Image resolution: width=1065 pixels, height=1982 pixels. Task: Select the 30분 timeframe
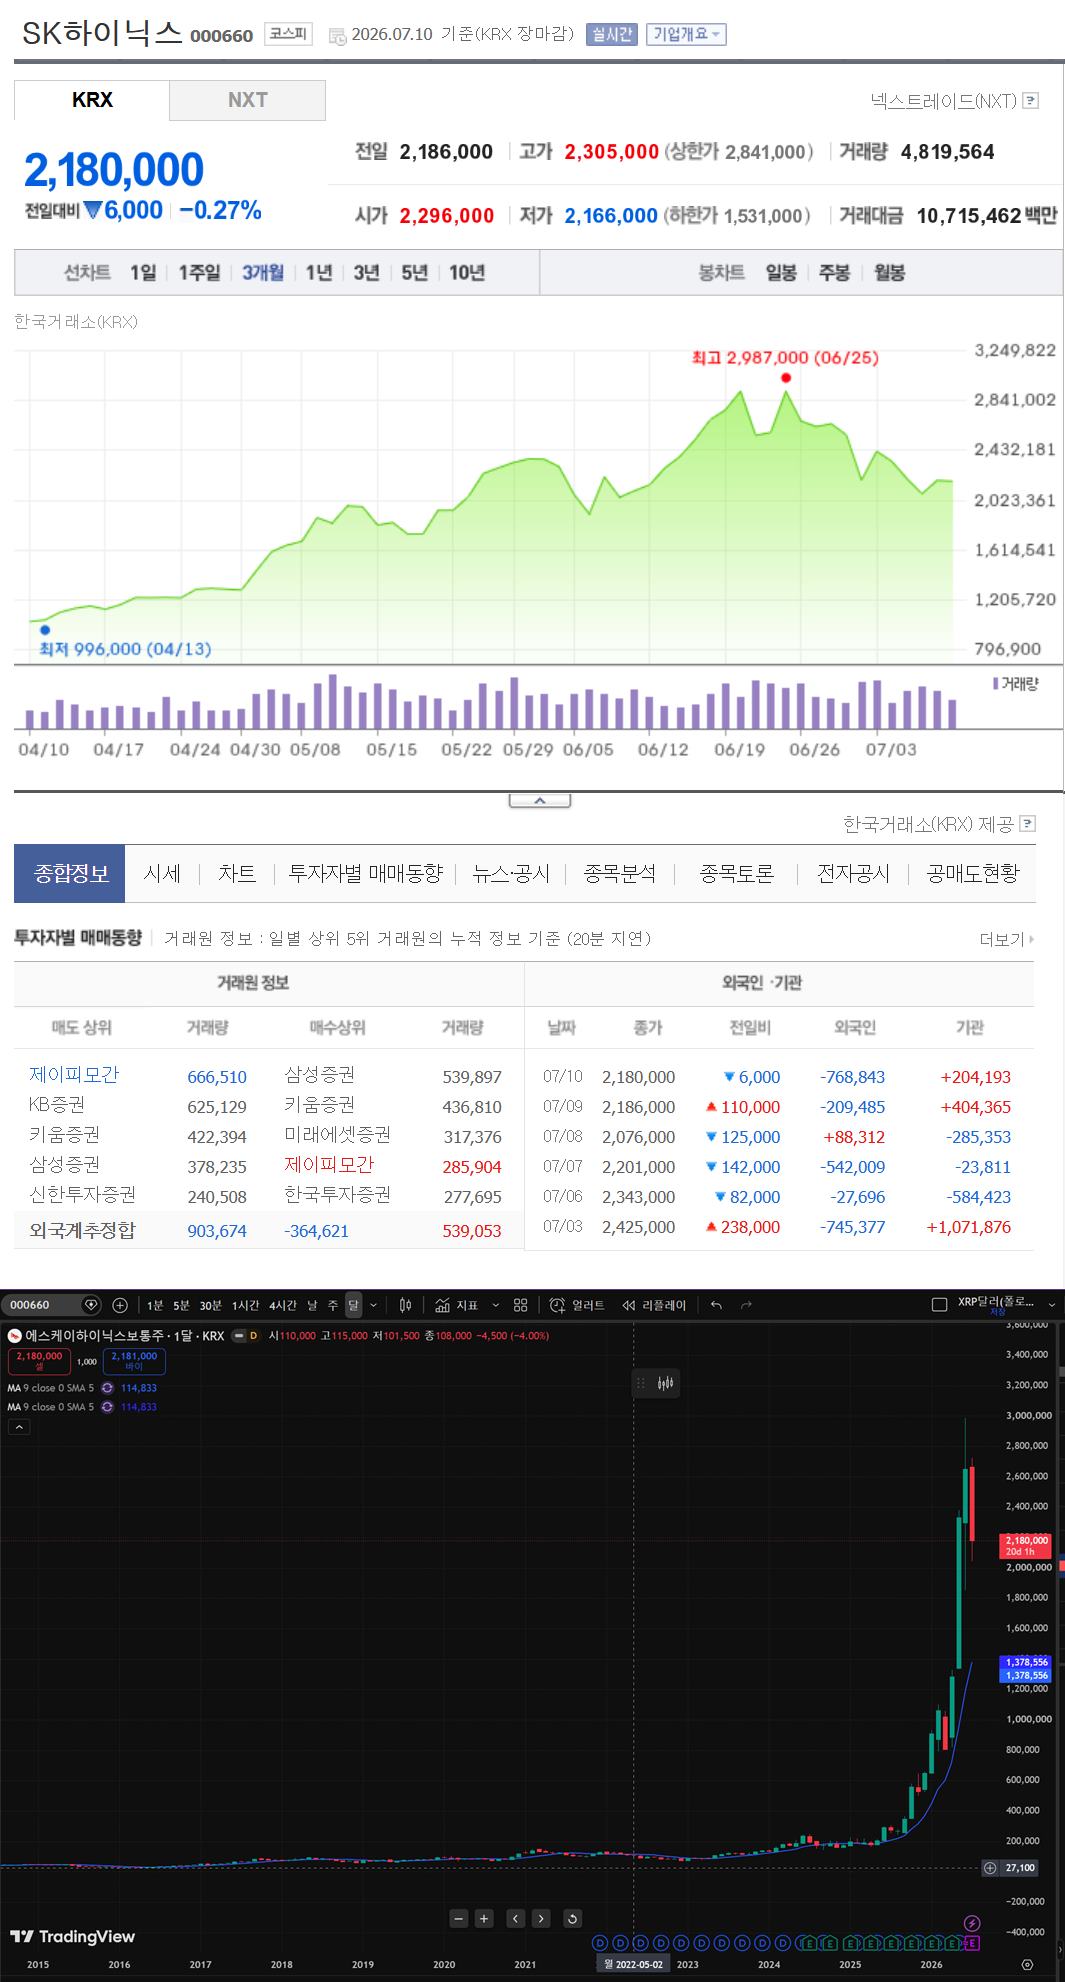(x=210, y=1305)
